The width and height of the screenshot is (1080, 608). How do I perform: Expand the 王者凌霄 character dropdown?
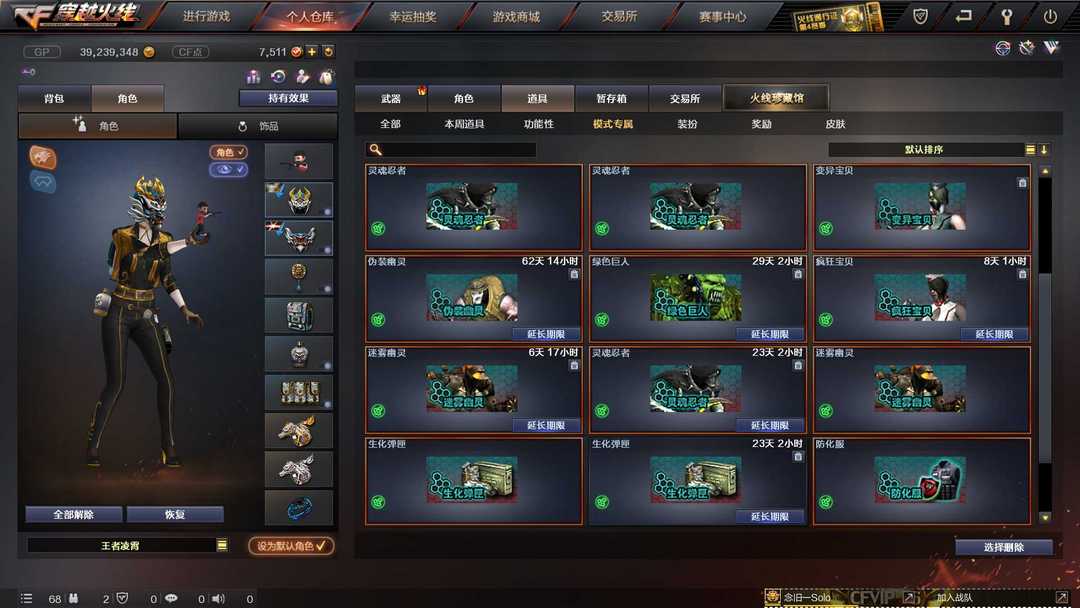pyautogui.click(x=222, y=545)
